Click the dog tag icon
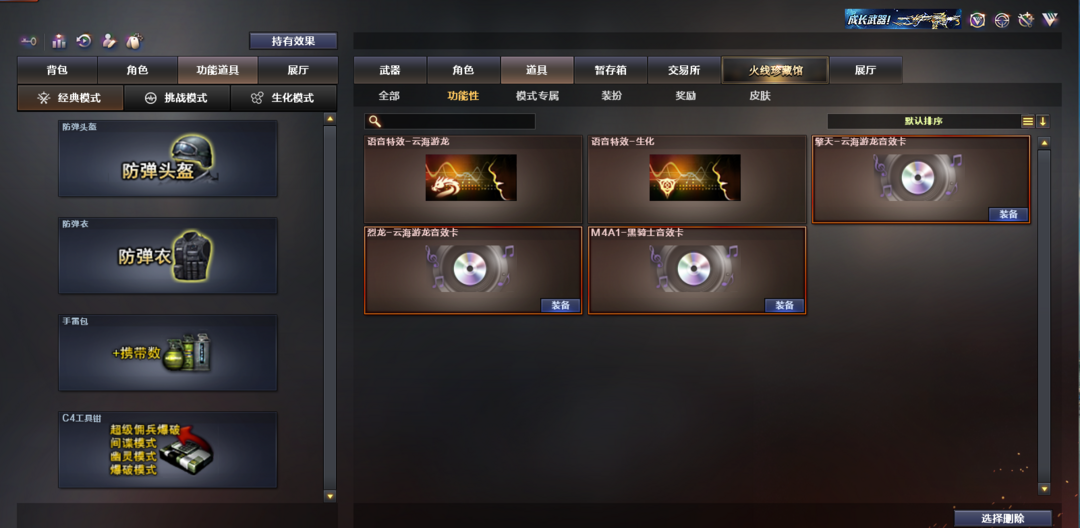Viewport: 1080px width, 528px height. 134,41
